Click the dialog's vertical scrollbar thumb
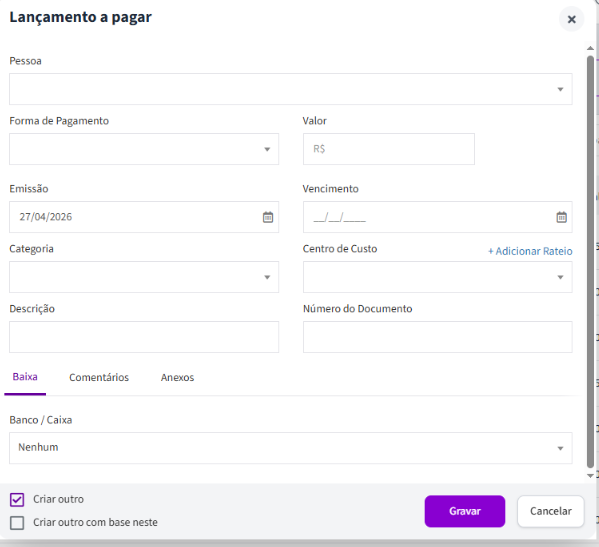 pyautogui.click(x=590, y=262)
